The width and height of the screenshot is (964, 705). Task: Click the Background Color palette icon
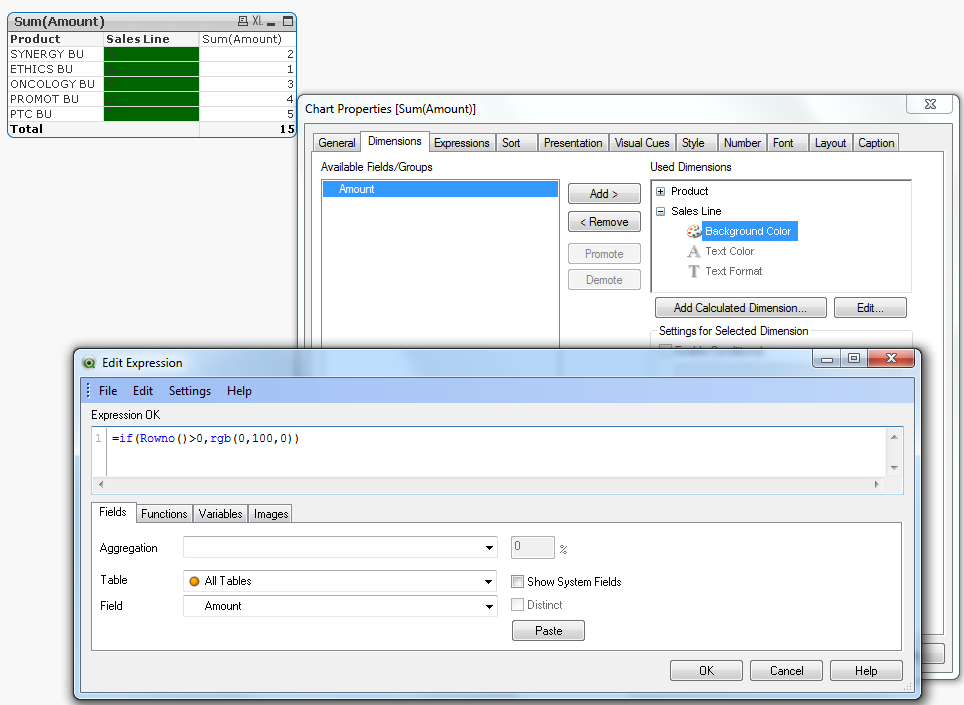click(694, 231)
